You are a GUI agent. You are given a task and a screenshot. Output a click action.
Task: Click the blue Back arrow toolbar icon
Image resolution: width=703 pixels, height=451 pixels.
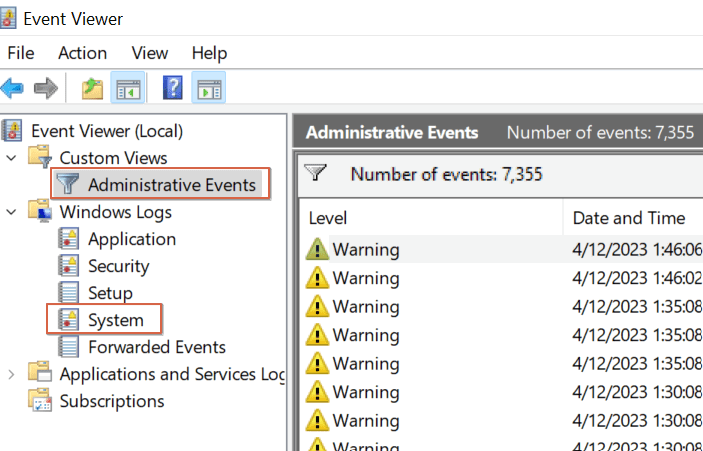(12, 88)
